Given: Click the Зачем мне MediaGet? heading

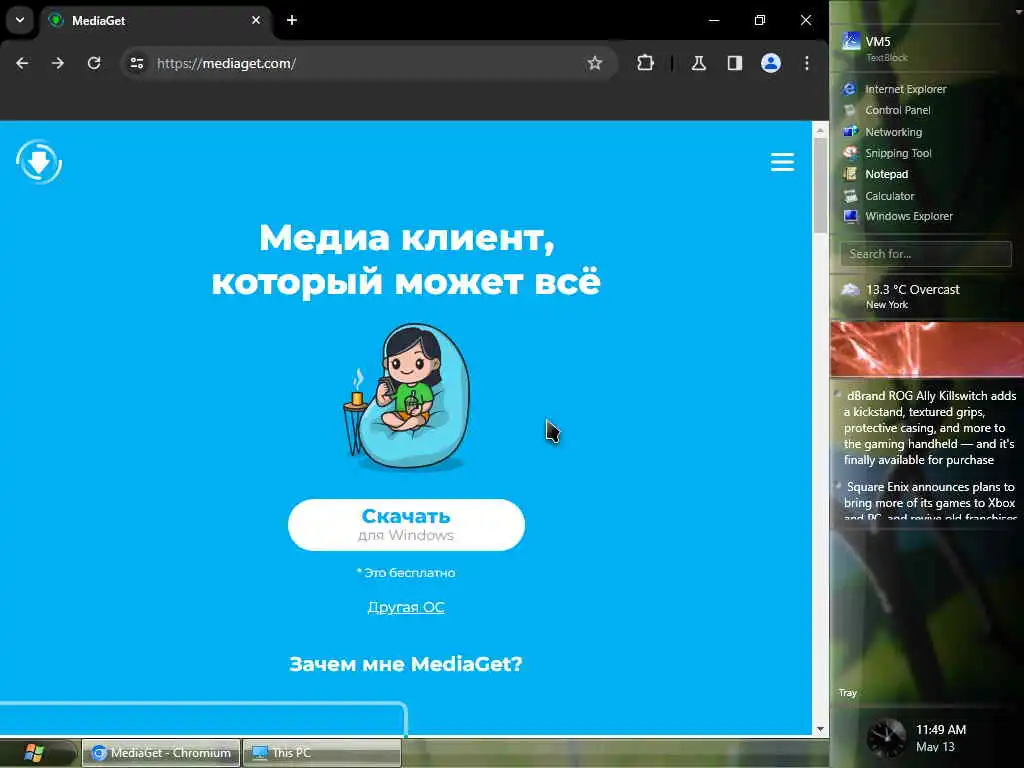Looking at the screenshot, I should [406, 664].
